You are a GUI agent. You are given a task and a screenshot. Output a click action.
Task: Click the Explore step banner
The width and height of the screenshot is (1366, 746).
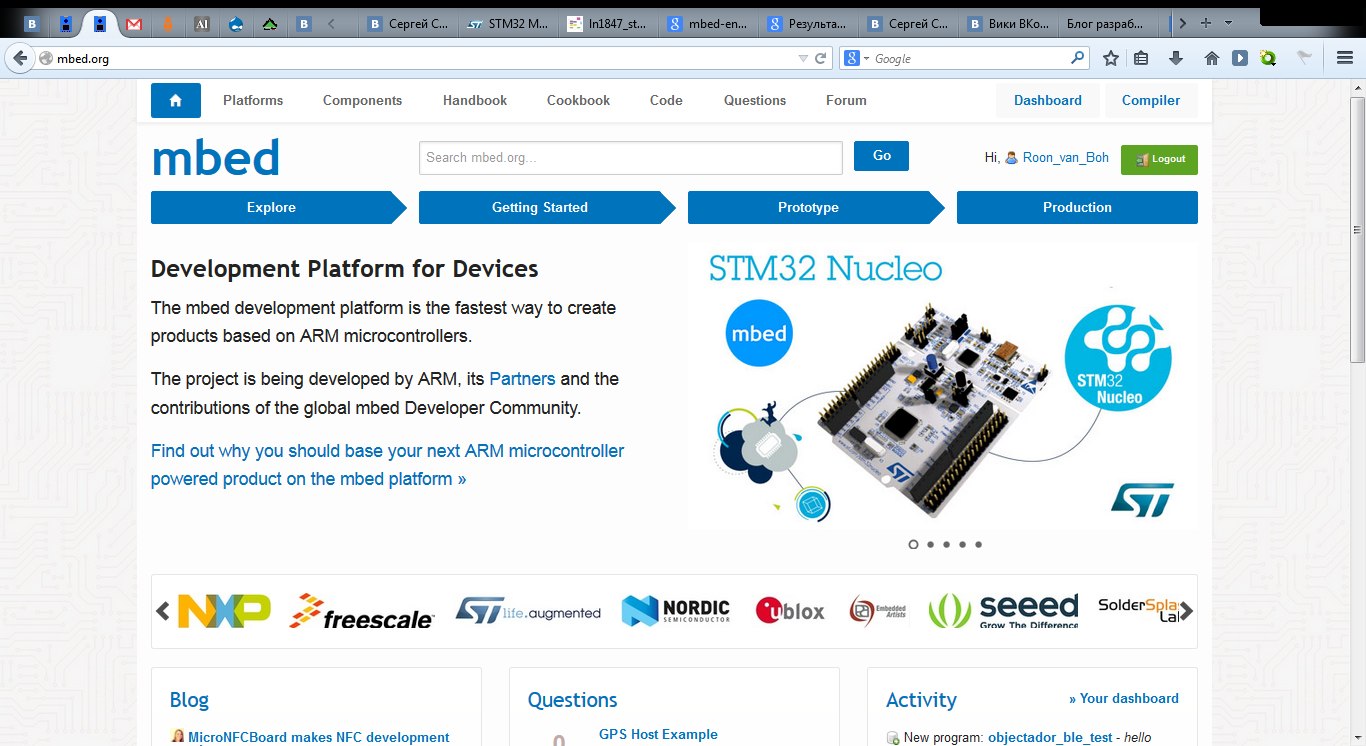[279, 207]
